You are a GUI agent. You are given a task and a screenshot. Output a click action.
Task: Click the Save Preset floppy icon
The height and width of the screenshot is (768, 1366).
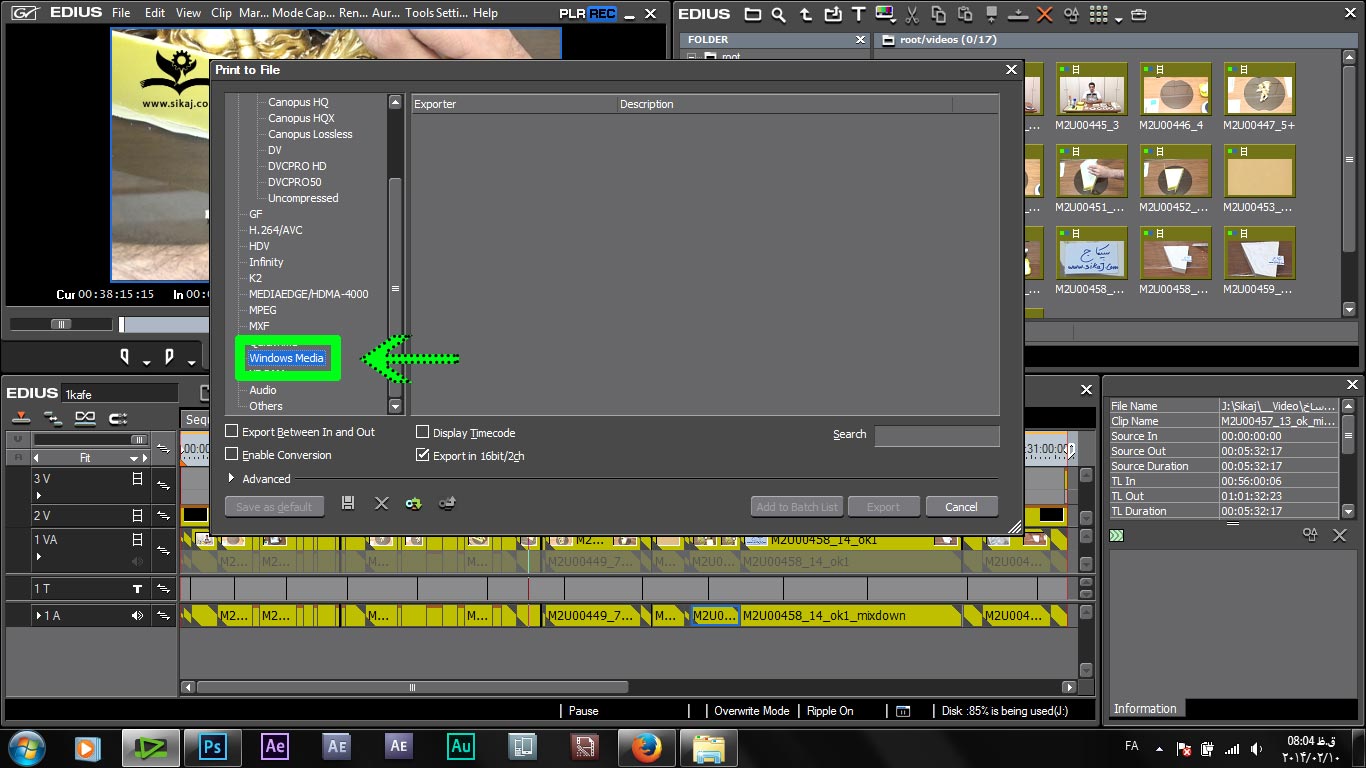pos(348,503)
